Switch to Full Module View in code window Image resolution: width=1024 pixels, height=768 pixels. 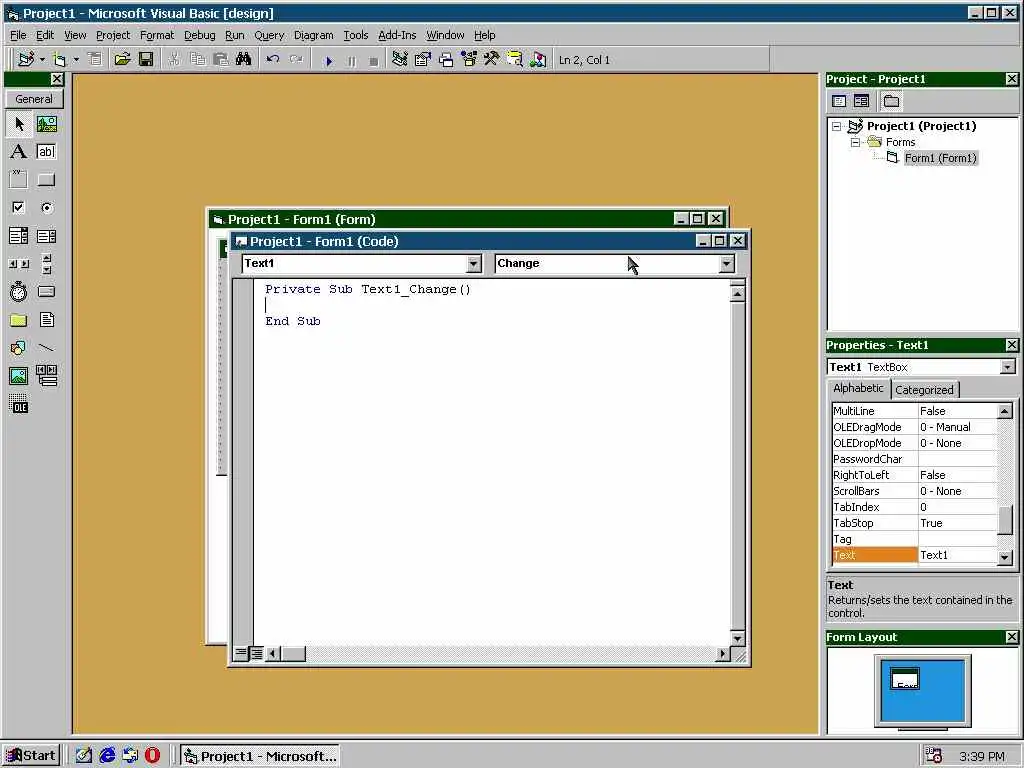257,653
